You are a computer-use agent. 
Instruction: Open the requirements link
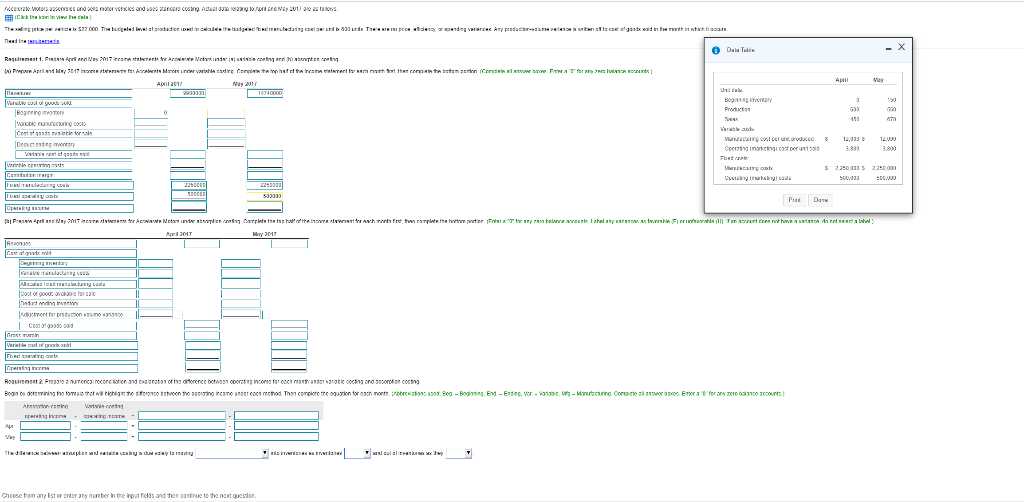coord(44,40)
